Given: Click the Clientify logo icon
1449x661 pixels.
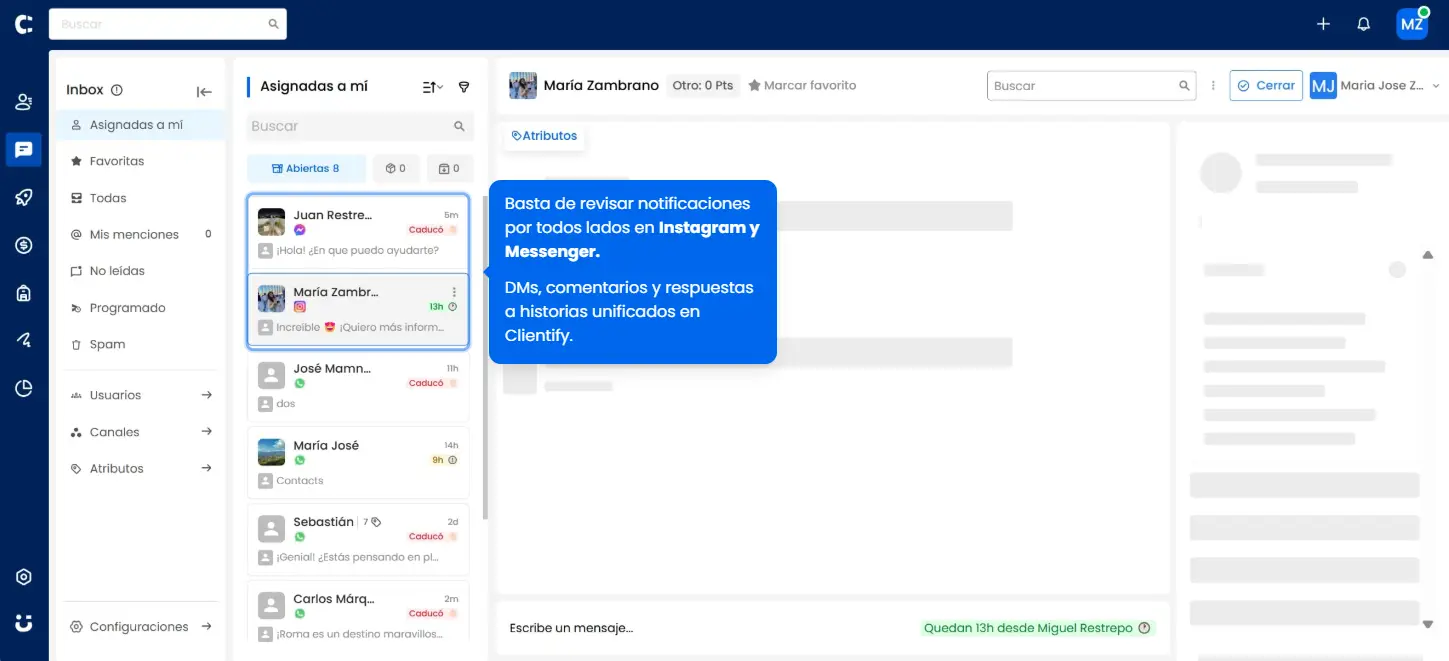Looking at the screenshot, I should point(24,25).
